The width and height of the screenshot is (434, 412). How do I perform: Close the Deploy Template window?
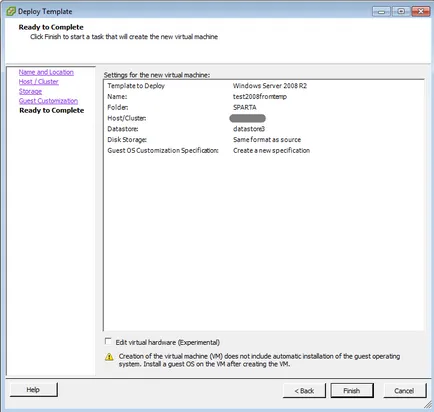click(421, 12)
